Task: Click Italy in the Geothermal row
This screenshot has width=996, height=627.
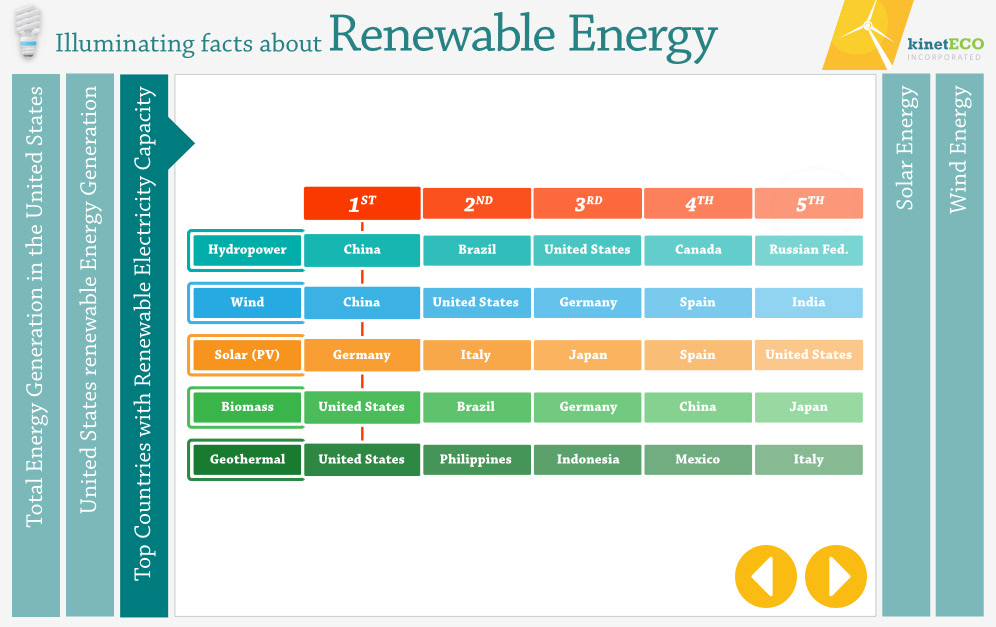Action: click(x=809, y=459)
